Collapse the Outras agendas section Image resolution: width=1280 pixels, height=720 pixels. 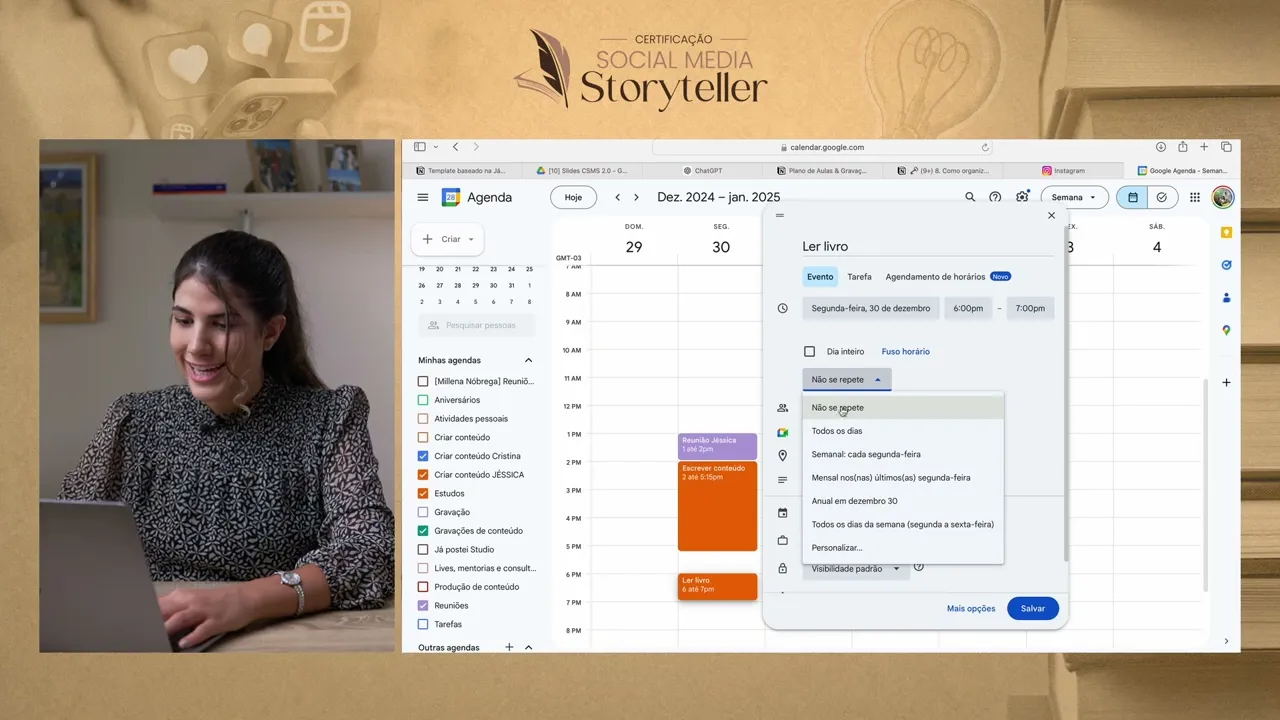click(x=528, y=647)
